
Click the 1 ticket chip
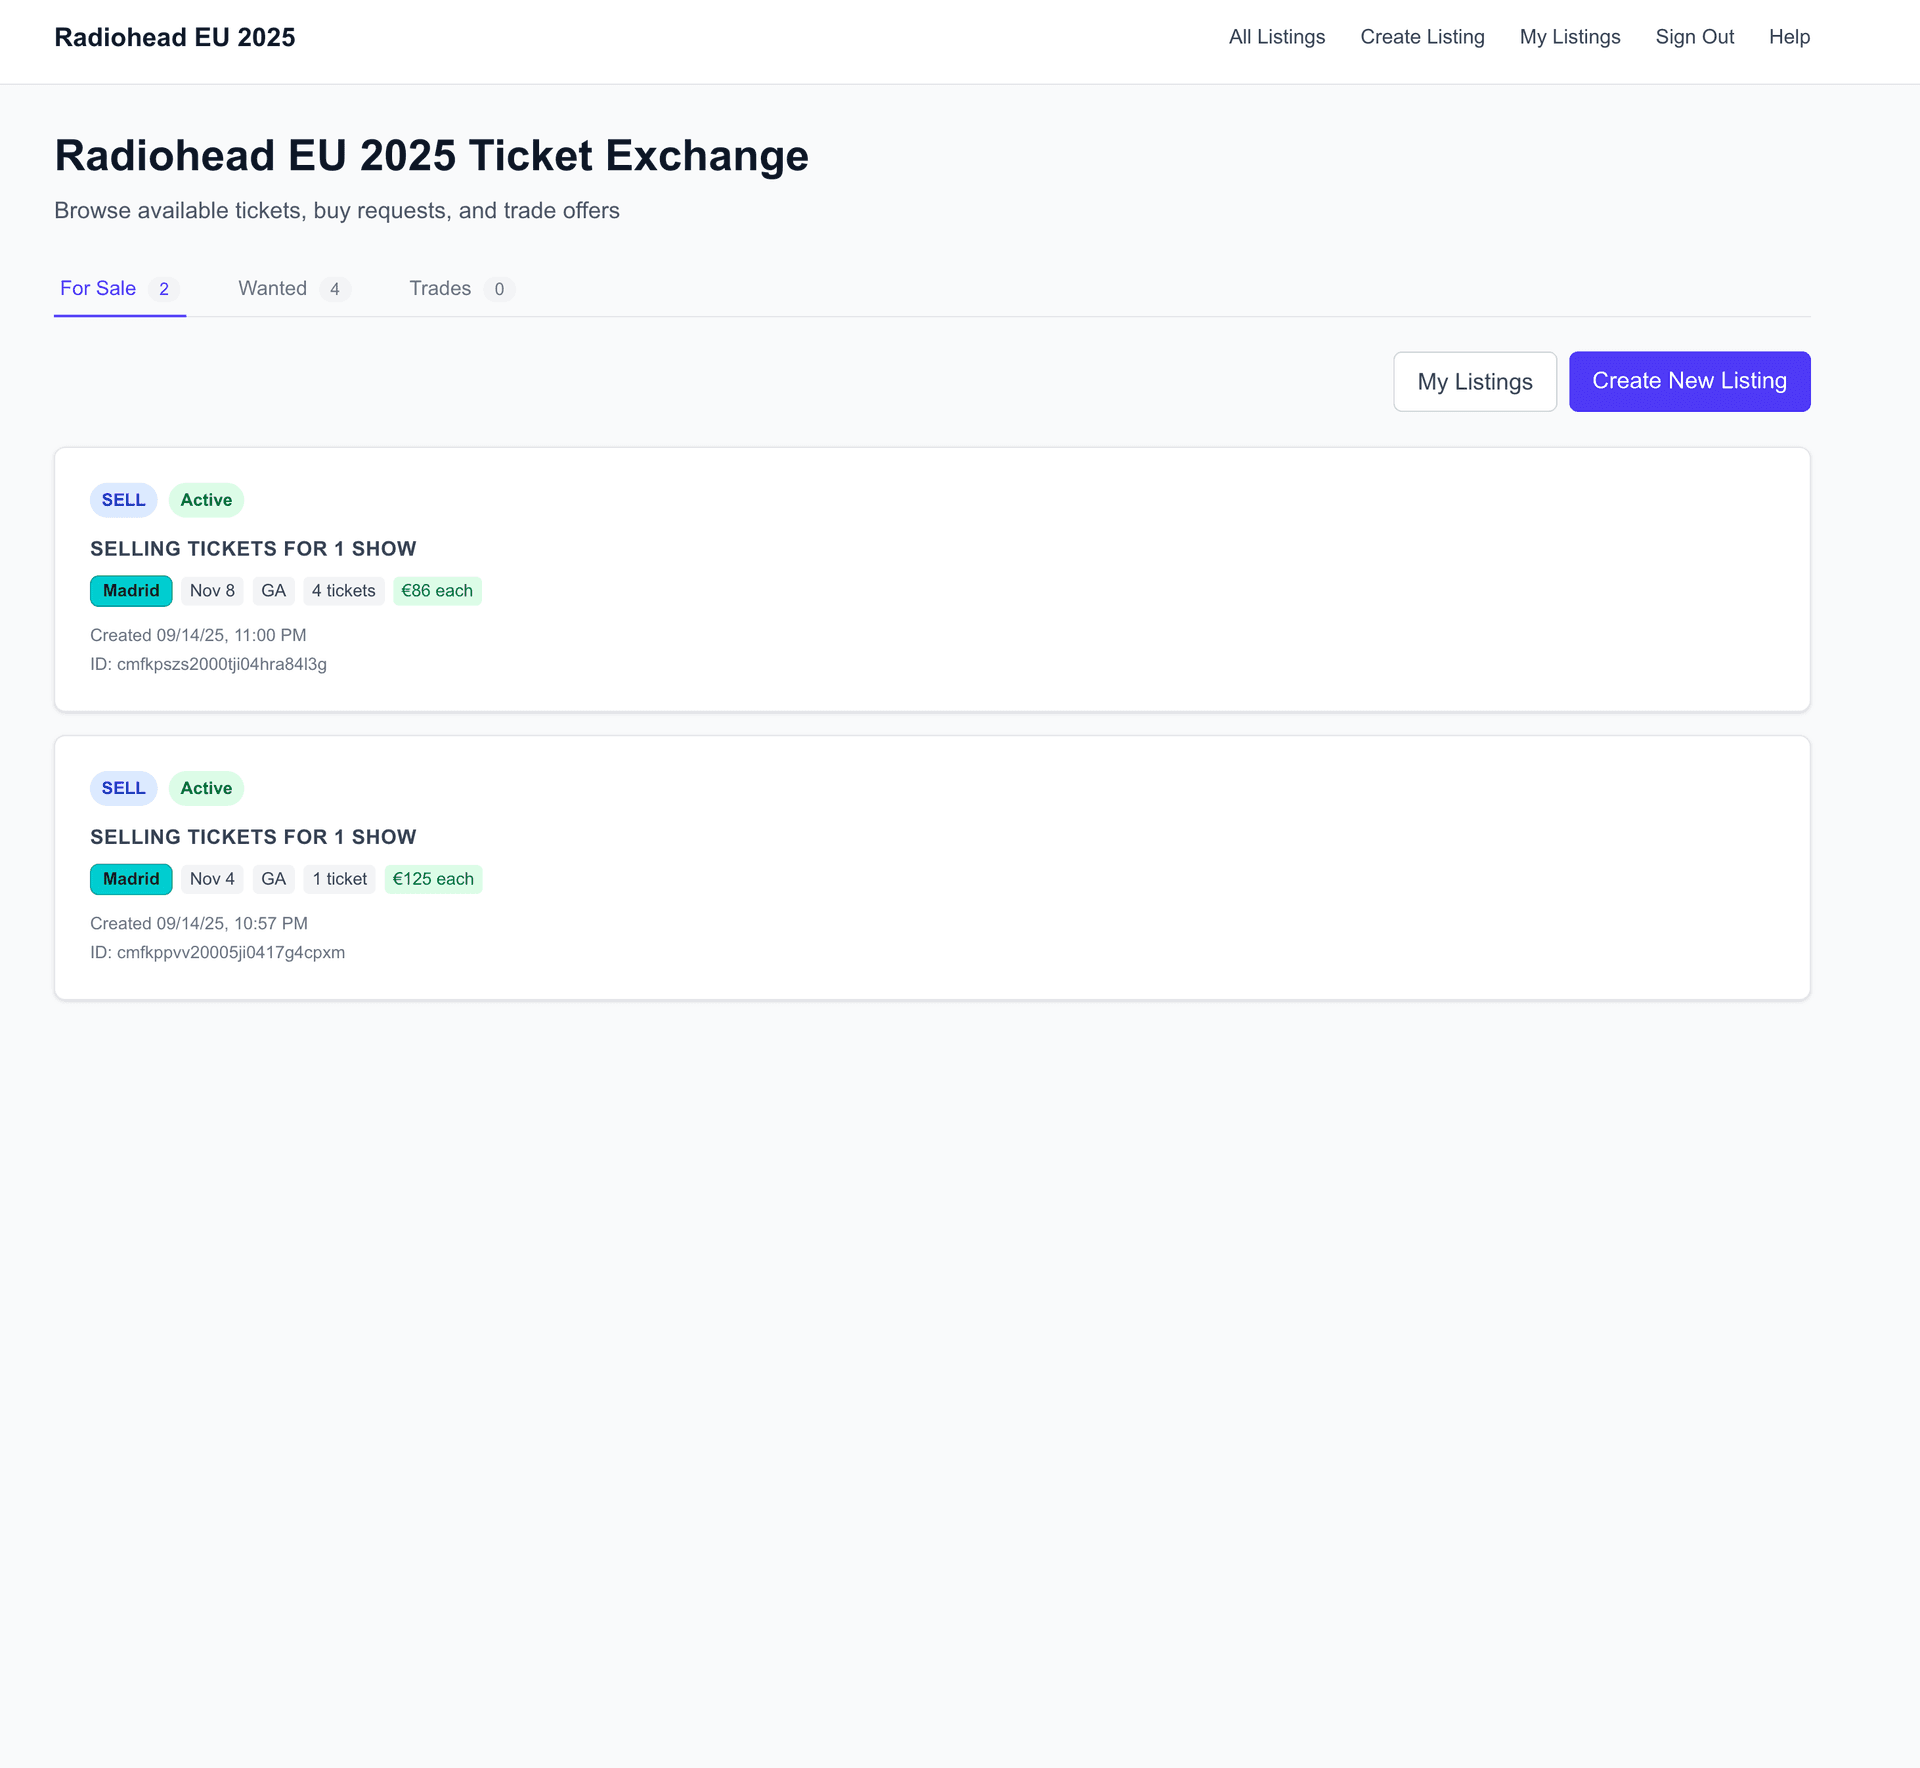[x=339, y=879]
